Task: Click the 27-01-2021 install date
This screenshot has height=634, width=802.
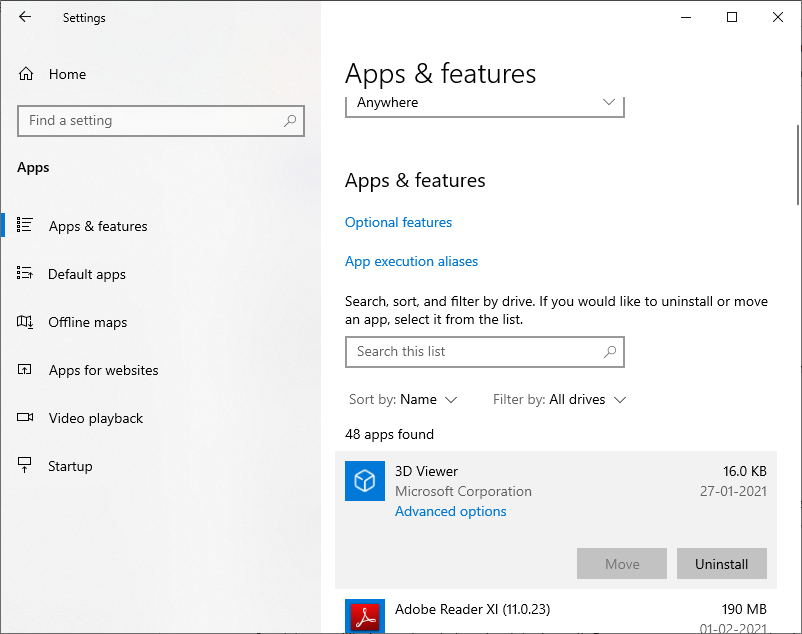Action: [x=733, y=491]
